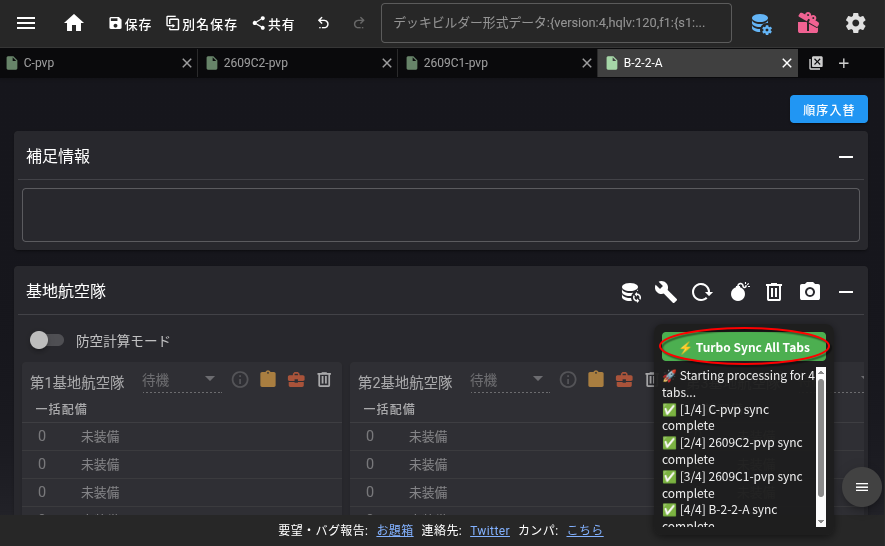Click into the 補足情報 text area
This screenshot has height=546, width=885.
(441, 215)
